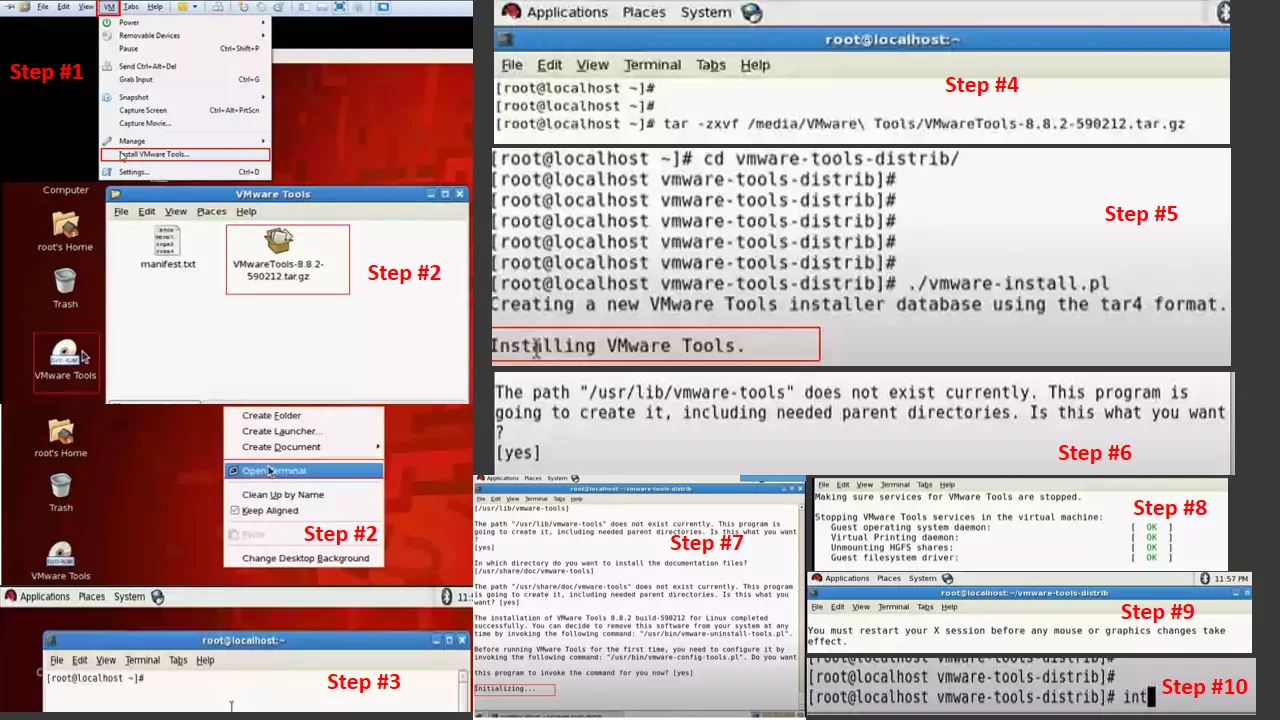Open dropdown arrow beside yellow power toolbar icon

click(195, 7)
